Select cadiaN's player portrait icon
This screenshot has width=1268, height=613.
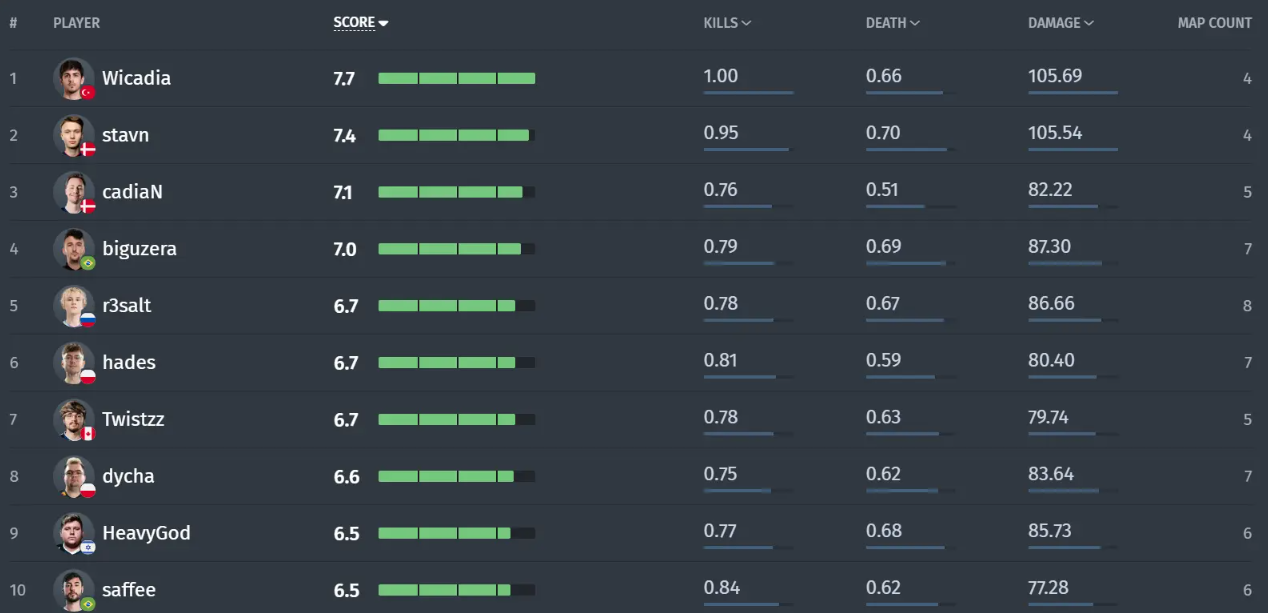tap(74, 192)
